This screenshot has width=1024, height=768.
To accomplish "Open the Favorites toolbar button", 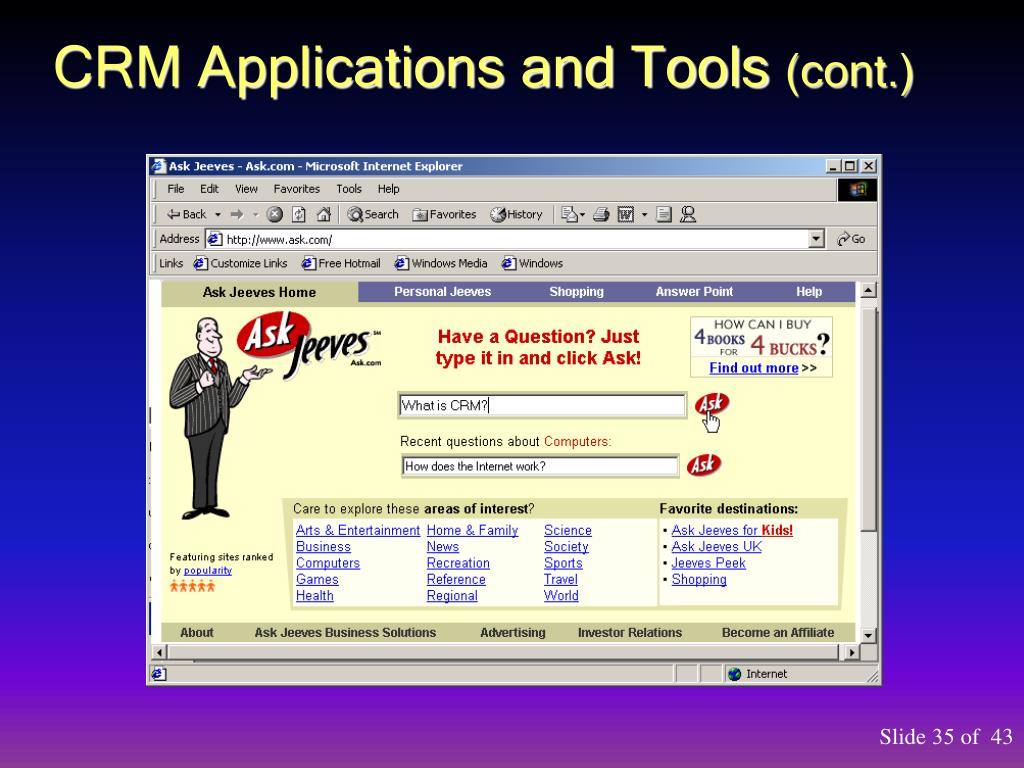I will [444, 214].
